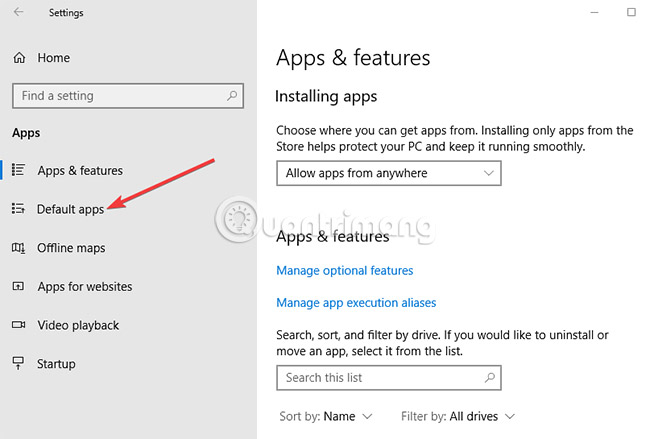Select Default apps in the sidebar
The width and height of the screenshot is (650, 439).
tap(70, 209)
